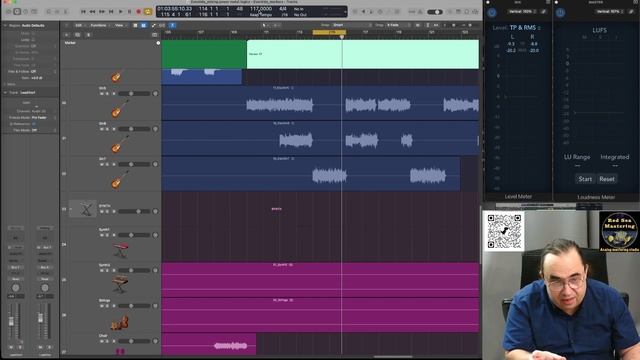This screenshot has height=360, width=640.
Task: Toggle the blue Catch Playhead button
Action: 172,25
